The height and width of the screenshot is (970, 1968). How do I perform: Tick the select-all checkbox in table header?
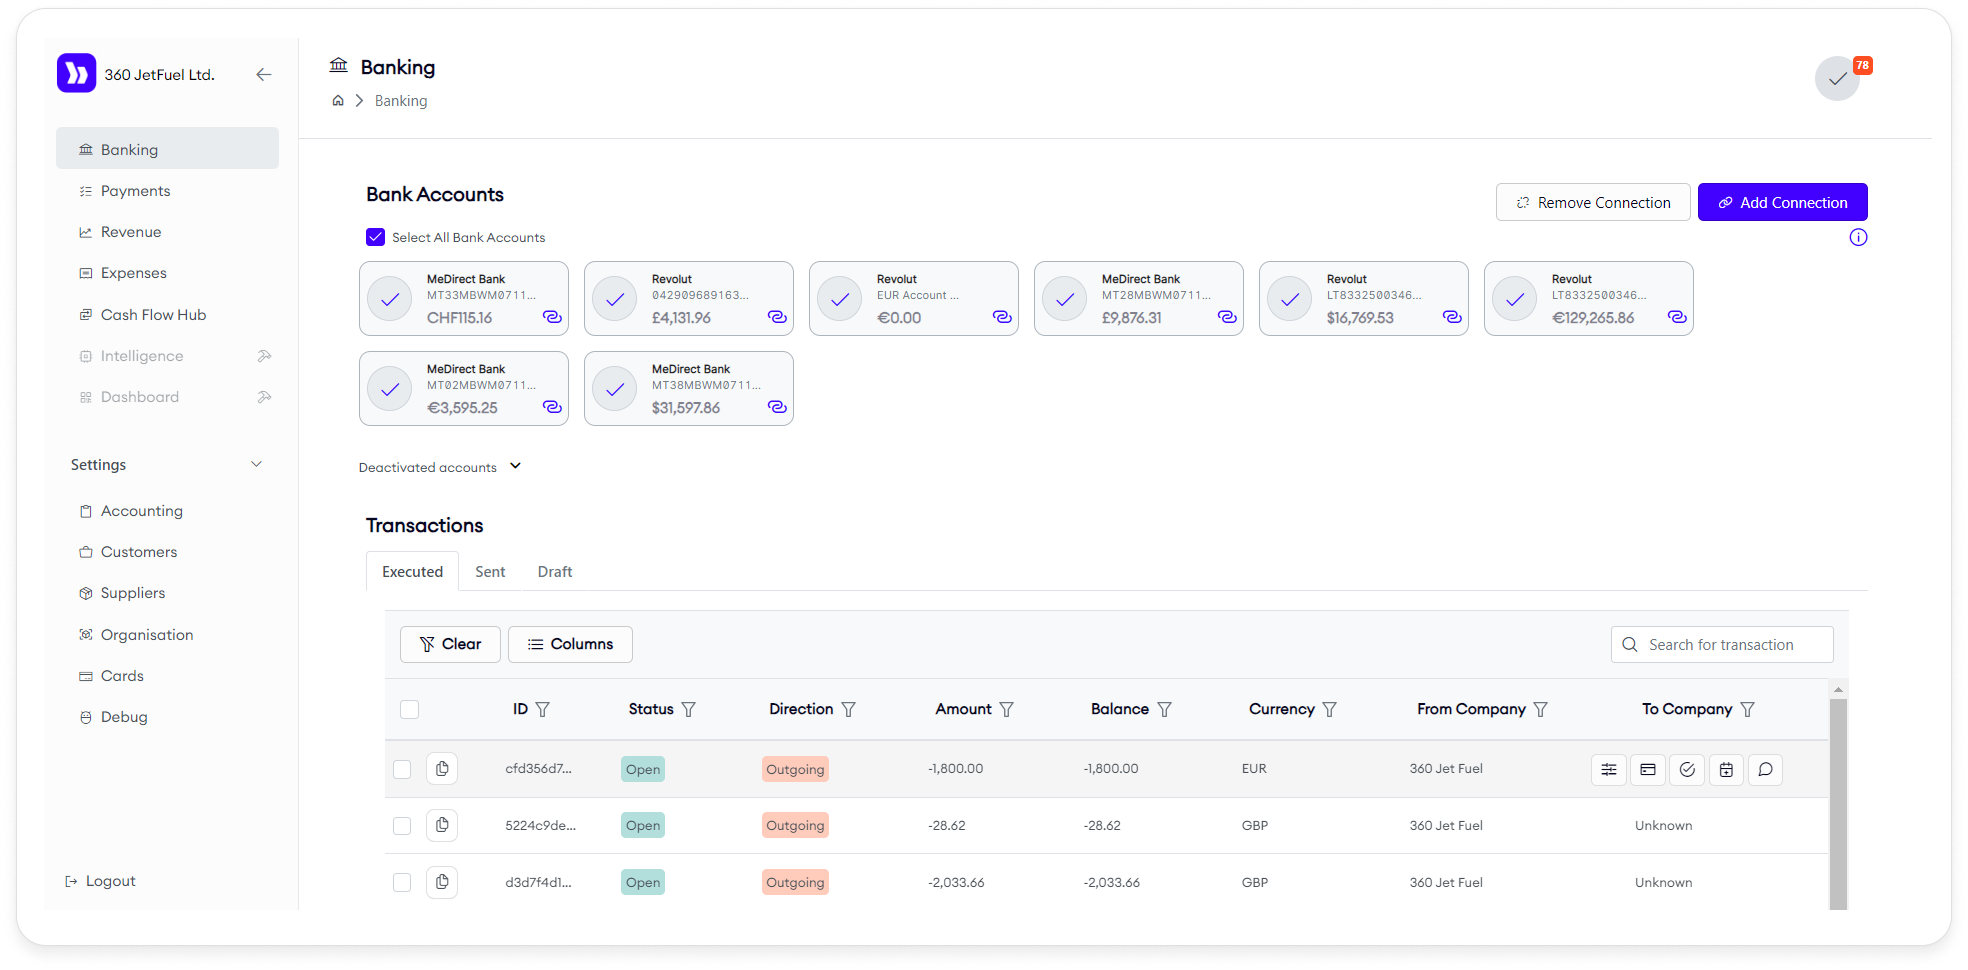409,709
